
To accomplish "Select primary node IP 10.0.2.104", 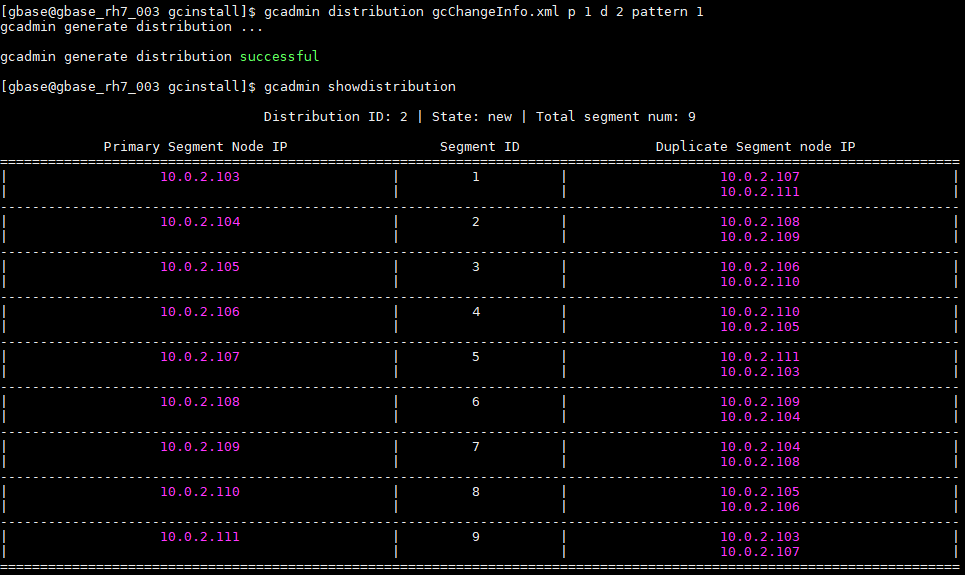I will (200, 222).
